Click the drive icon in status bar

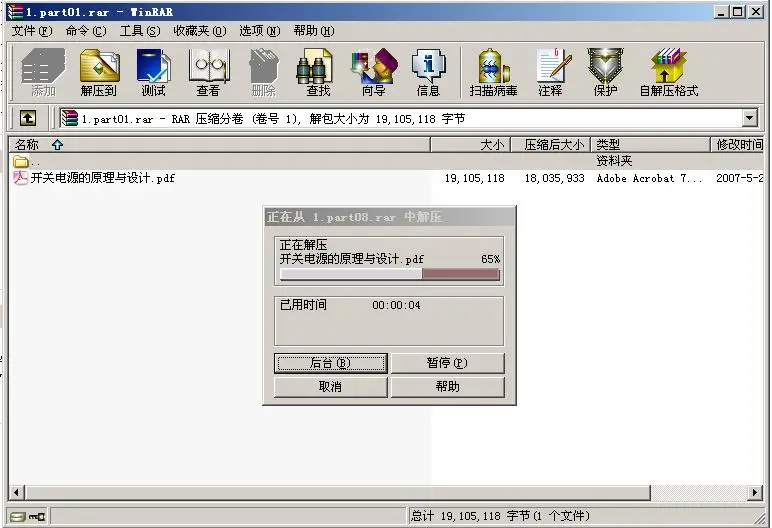coord(18,516)
